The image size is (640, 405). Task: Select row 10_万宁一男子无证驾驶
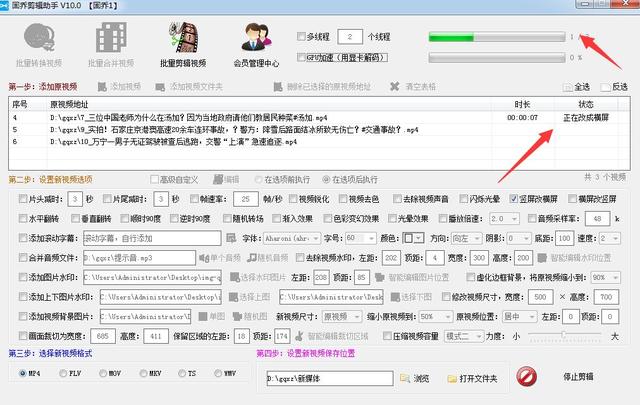pos(318,142)
